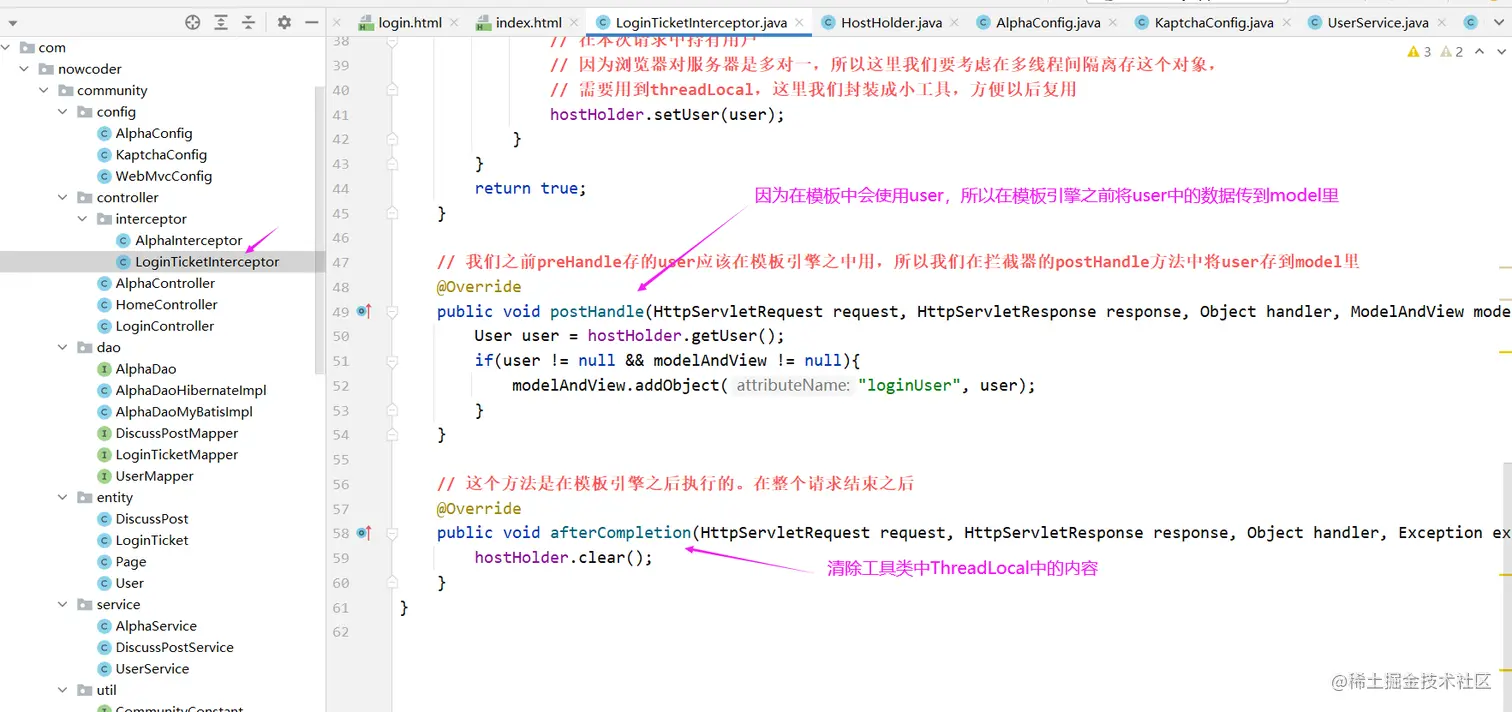Switch to the index.html tab

pos(528,22)
